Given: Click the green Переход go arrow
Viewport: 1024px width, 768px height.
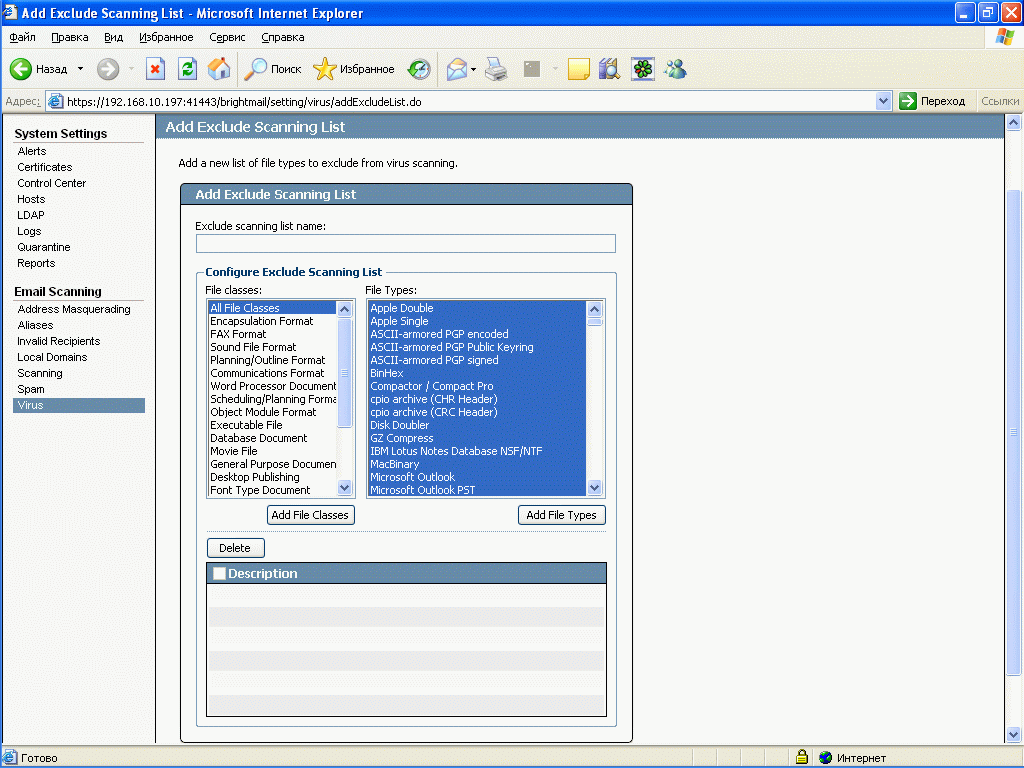Looking at the screenshot, I should [908, 101].
